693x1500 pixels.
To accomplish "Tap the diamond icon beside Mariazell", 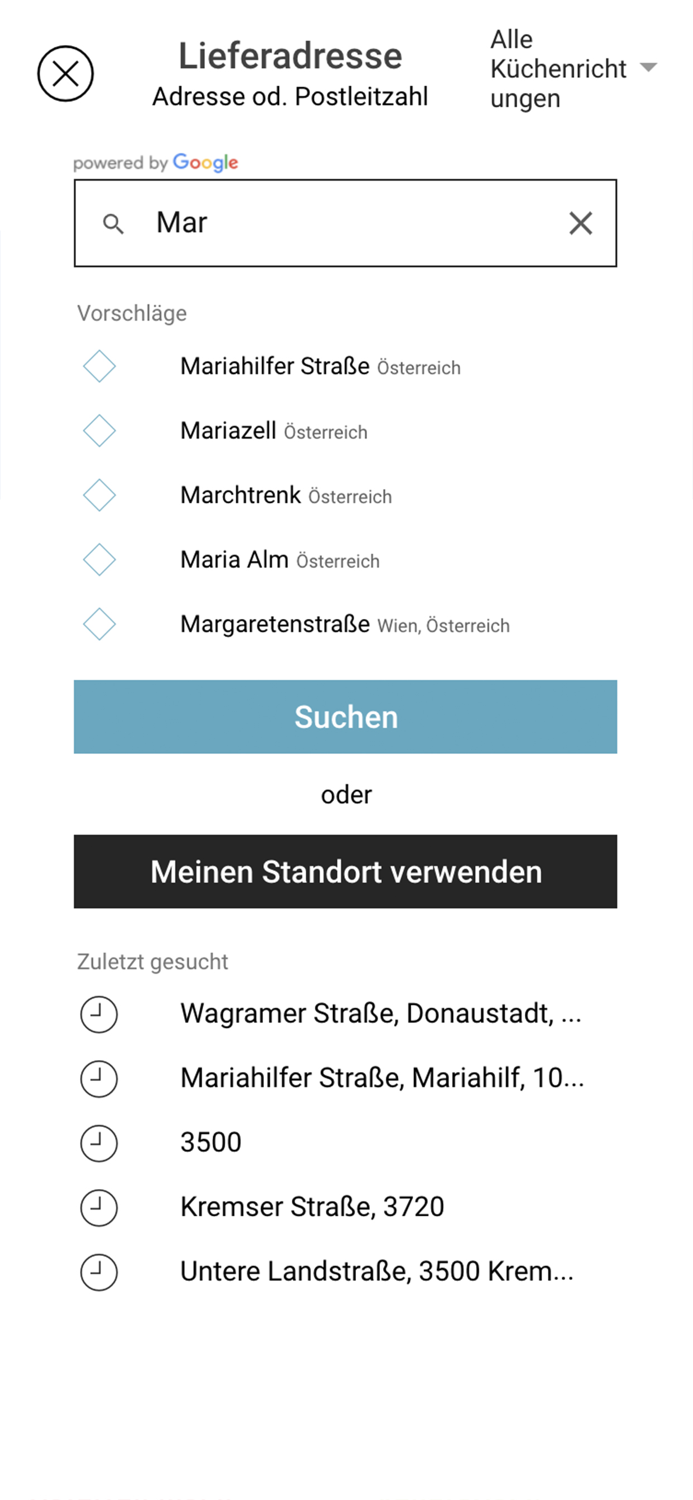I will point(99,431).
